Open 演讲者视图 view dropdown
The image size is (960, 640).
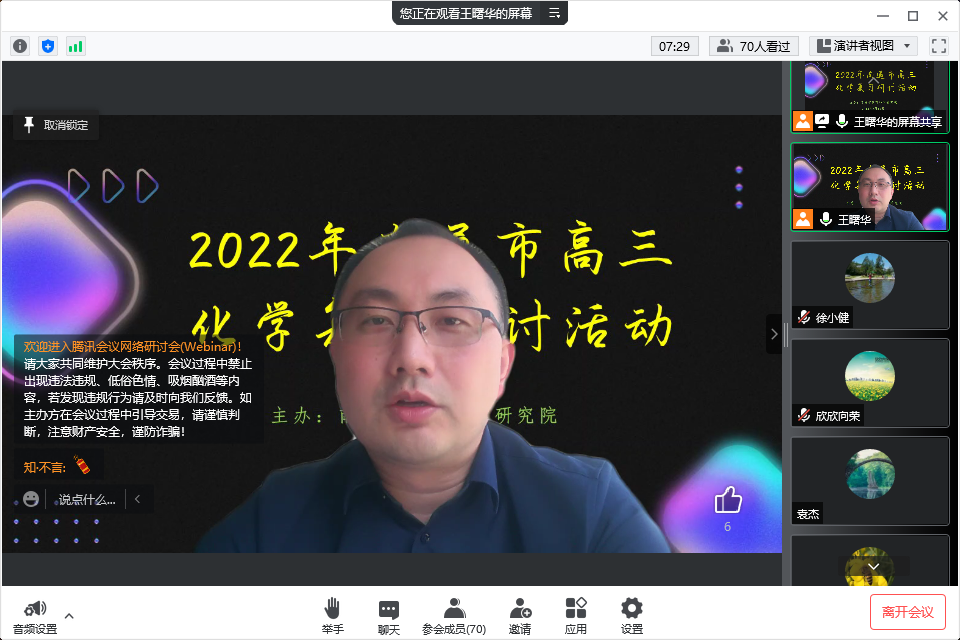click(863, 46)
